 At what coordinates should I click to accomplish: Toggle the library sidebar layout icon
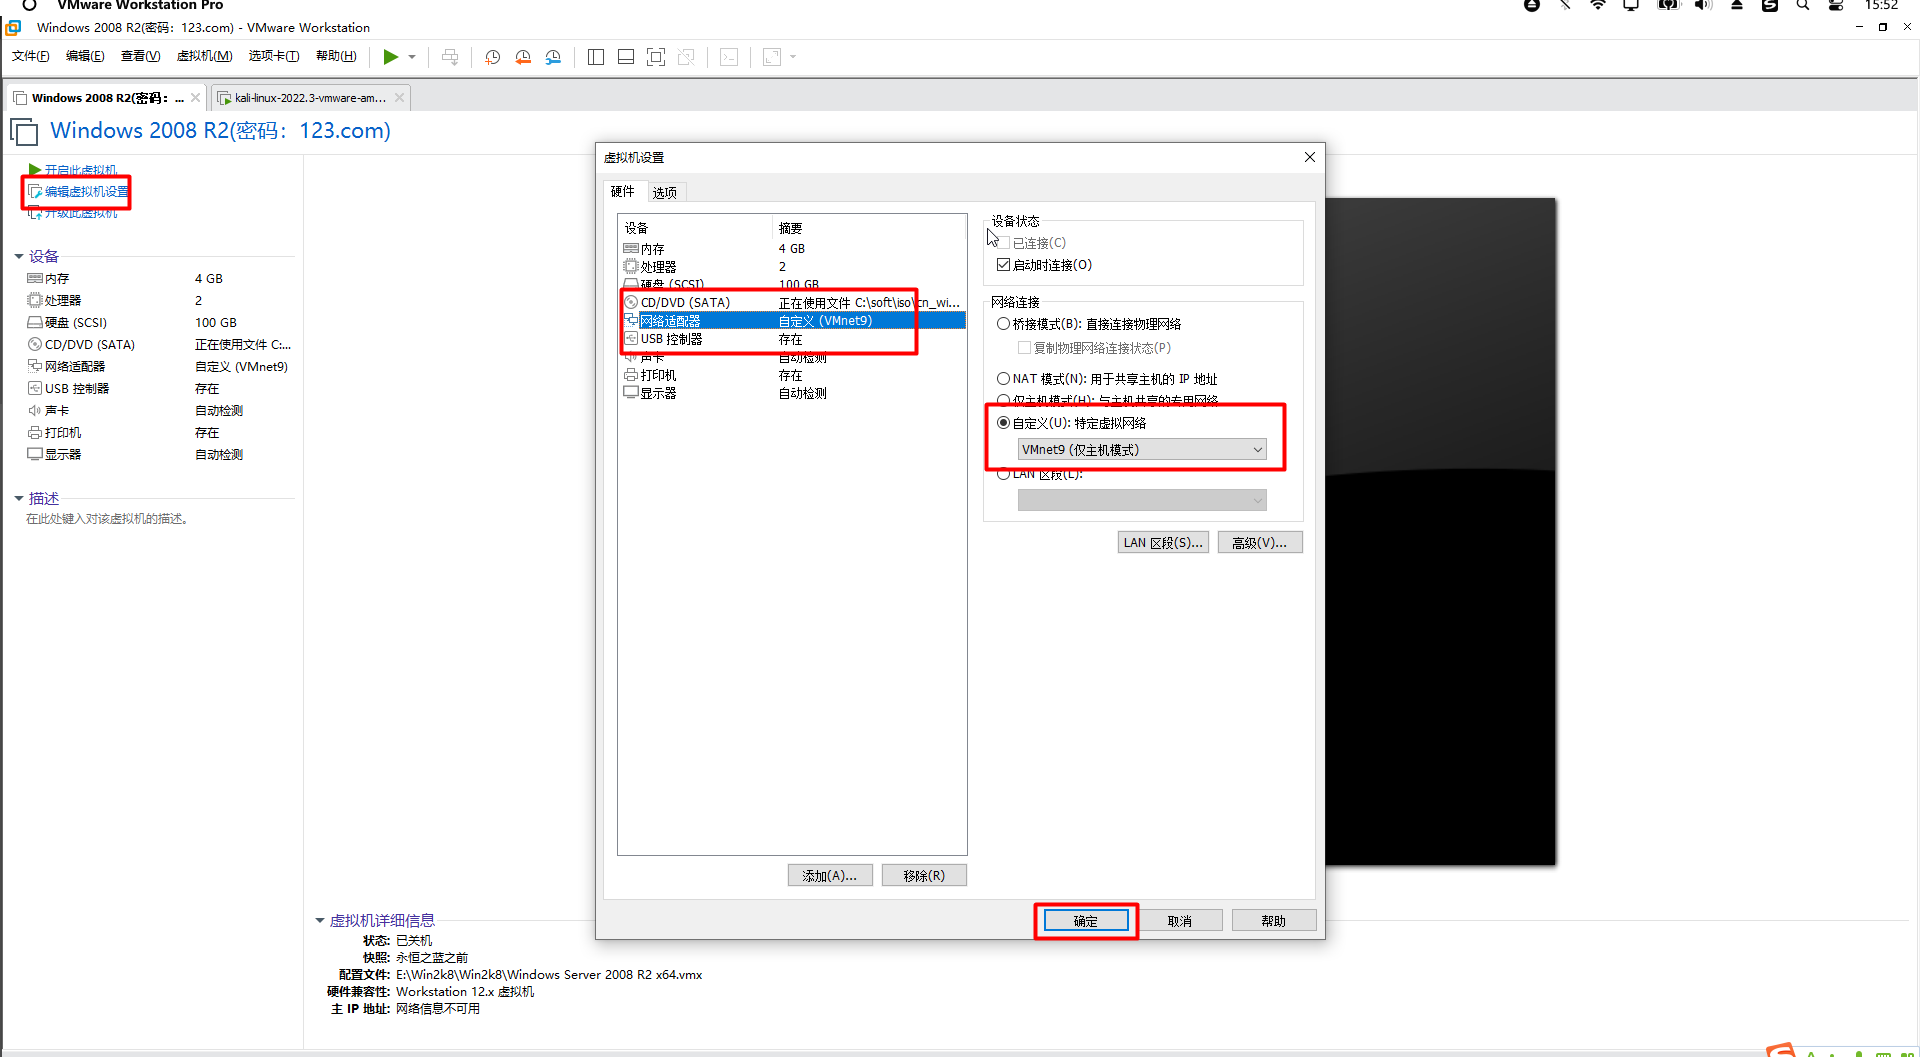[596, 57]
